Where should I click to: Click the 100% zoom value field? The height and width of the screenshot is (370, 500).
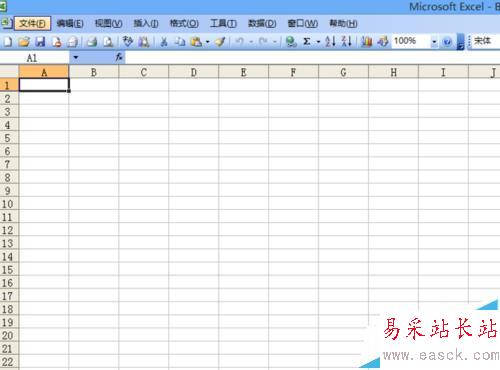point(411,41)
